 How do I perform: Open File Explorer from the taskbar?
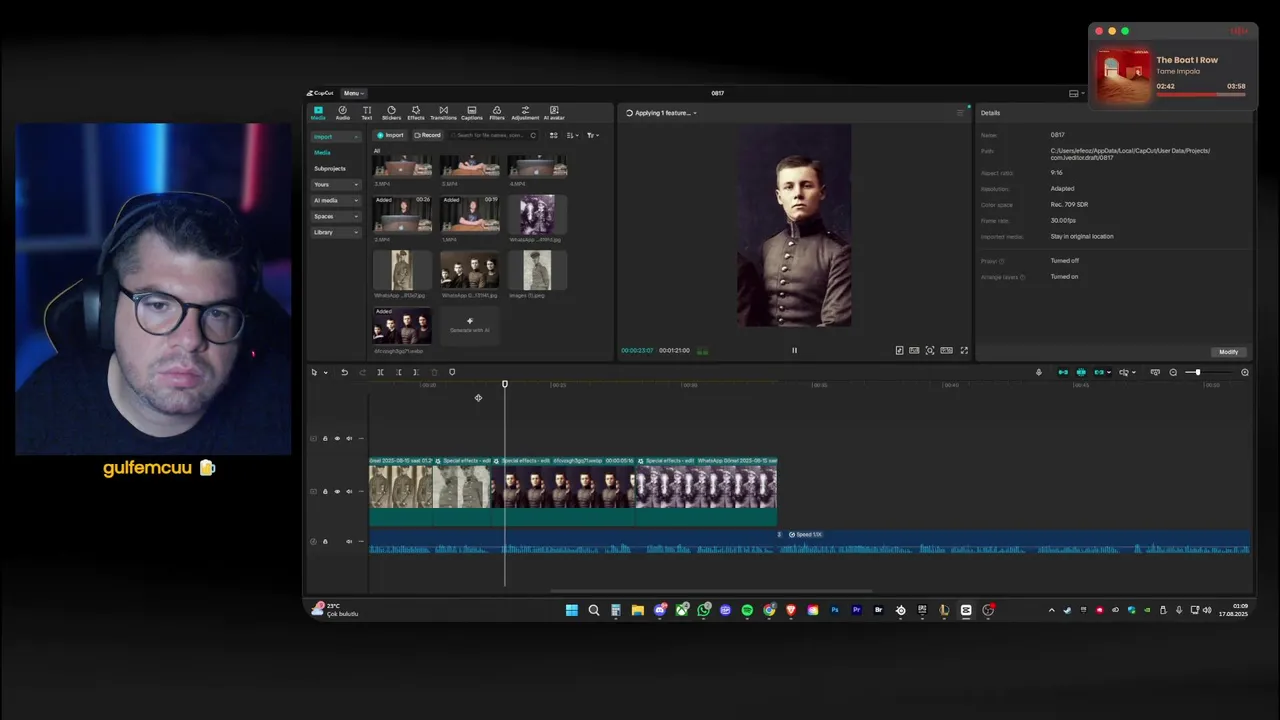(x=637, y=610)
